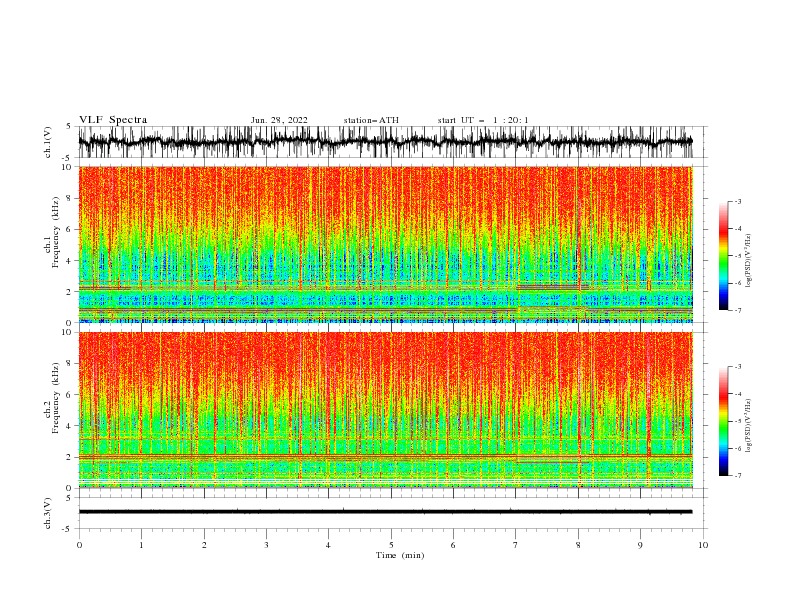Viewport: 792px width, 612px height.
Task: Click the ch.1 log(PSD) color bar label
Action: tap(749, 261)
